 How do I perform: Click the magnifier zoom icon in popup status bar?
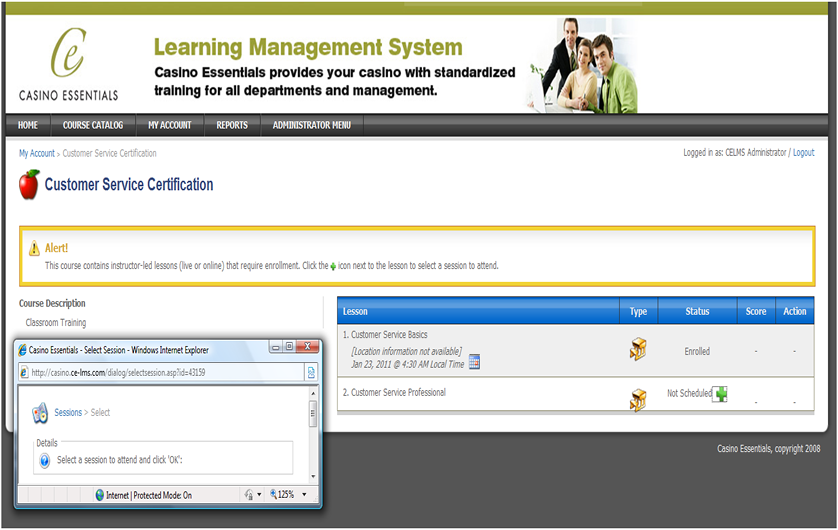click(x=273, y=494)
